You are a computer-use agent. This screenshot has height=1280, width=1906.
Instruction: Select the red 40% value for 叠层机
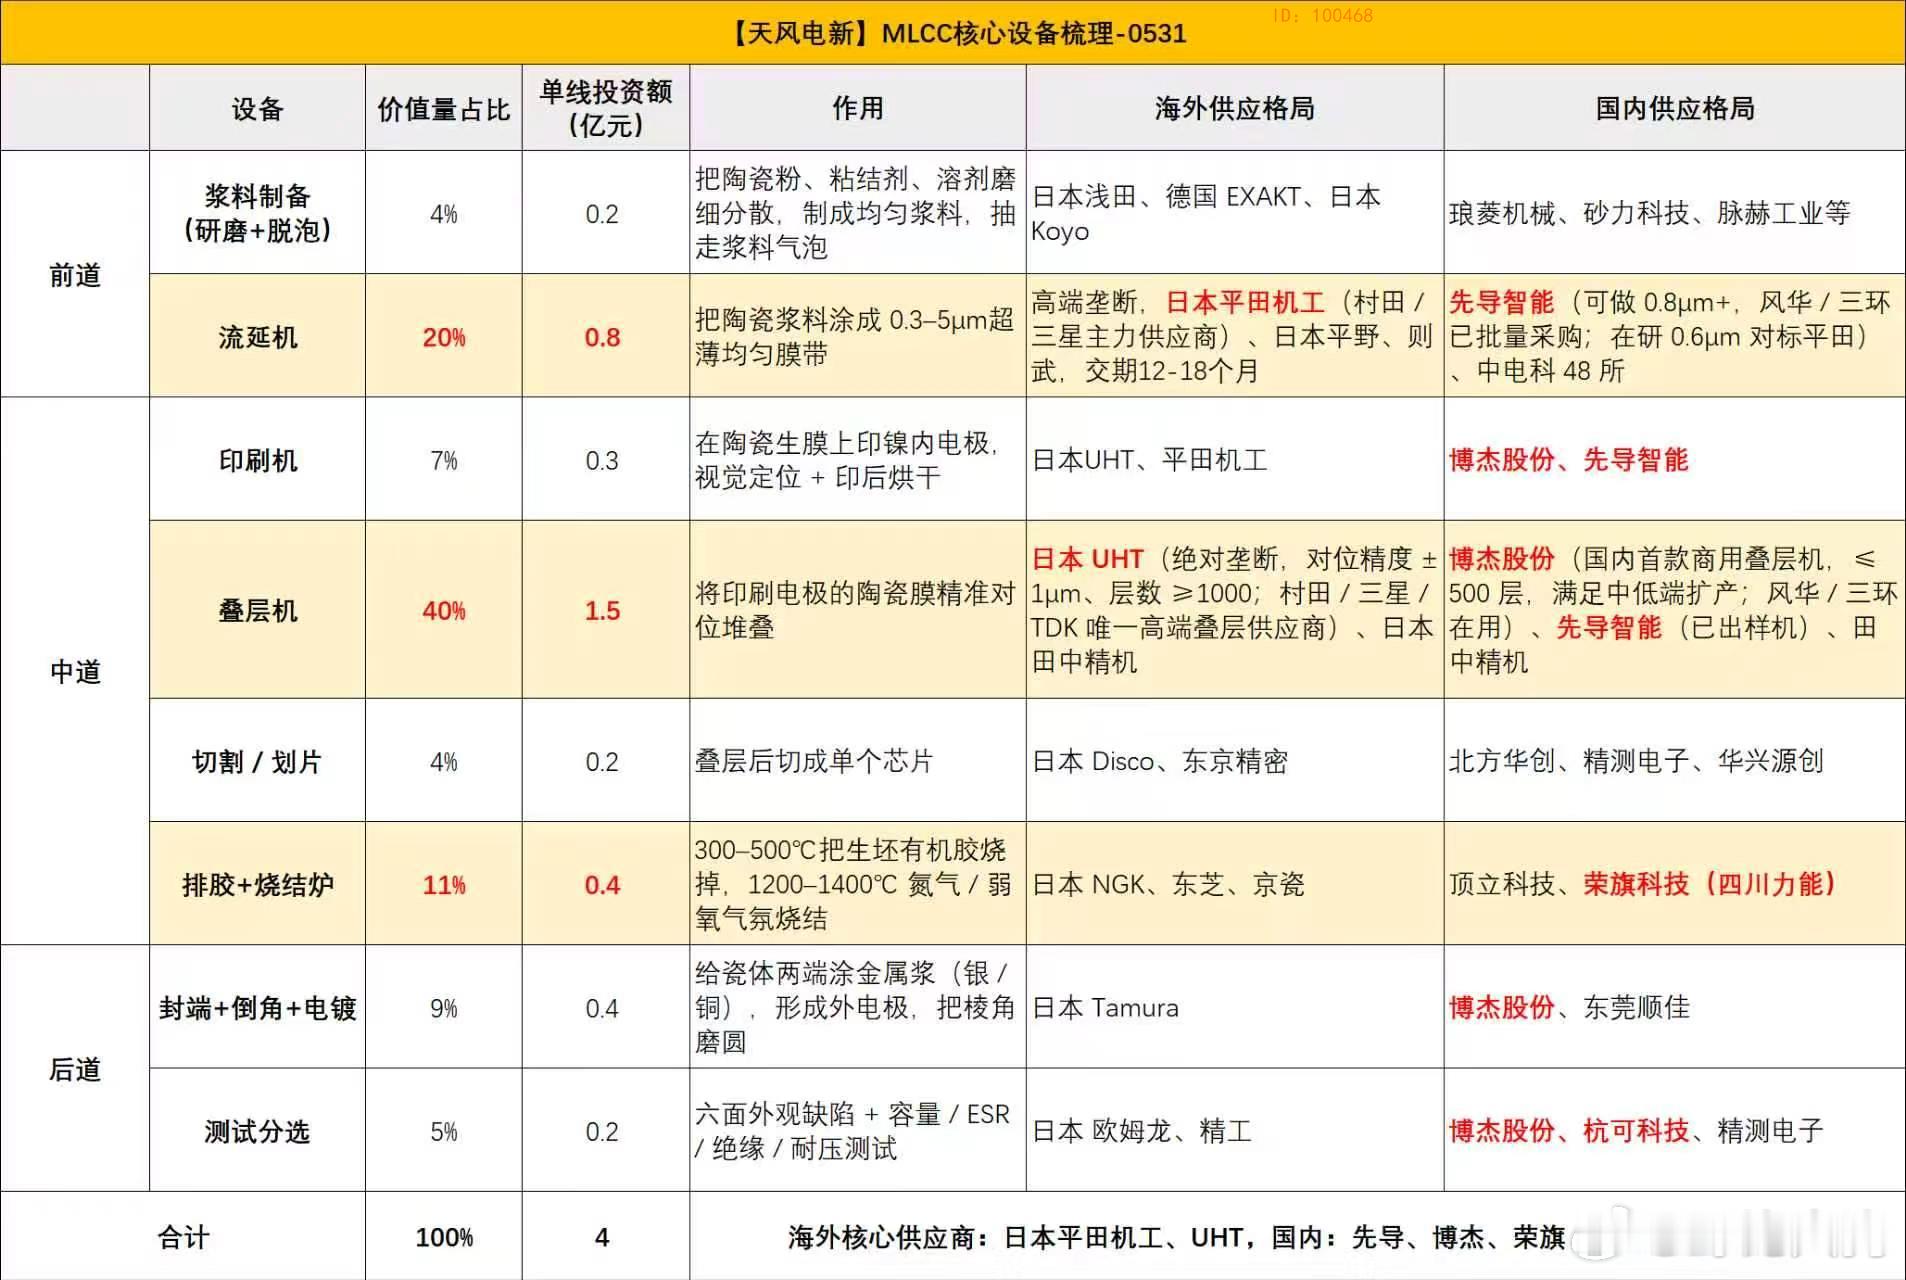coord(443,610)
